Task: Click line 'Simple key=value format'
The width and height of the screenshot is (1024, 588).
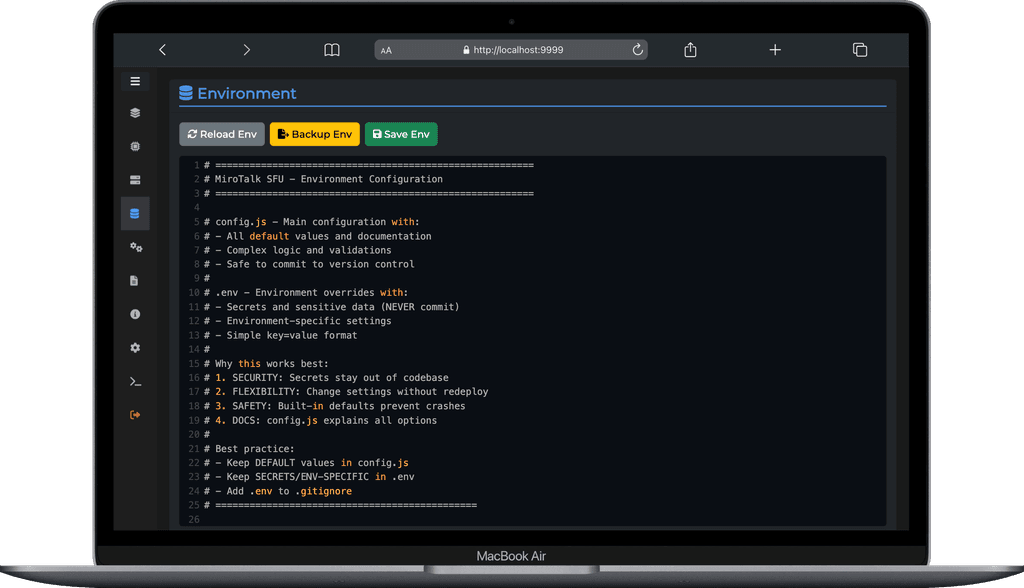Action: [292, 335]
